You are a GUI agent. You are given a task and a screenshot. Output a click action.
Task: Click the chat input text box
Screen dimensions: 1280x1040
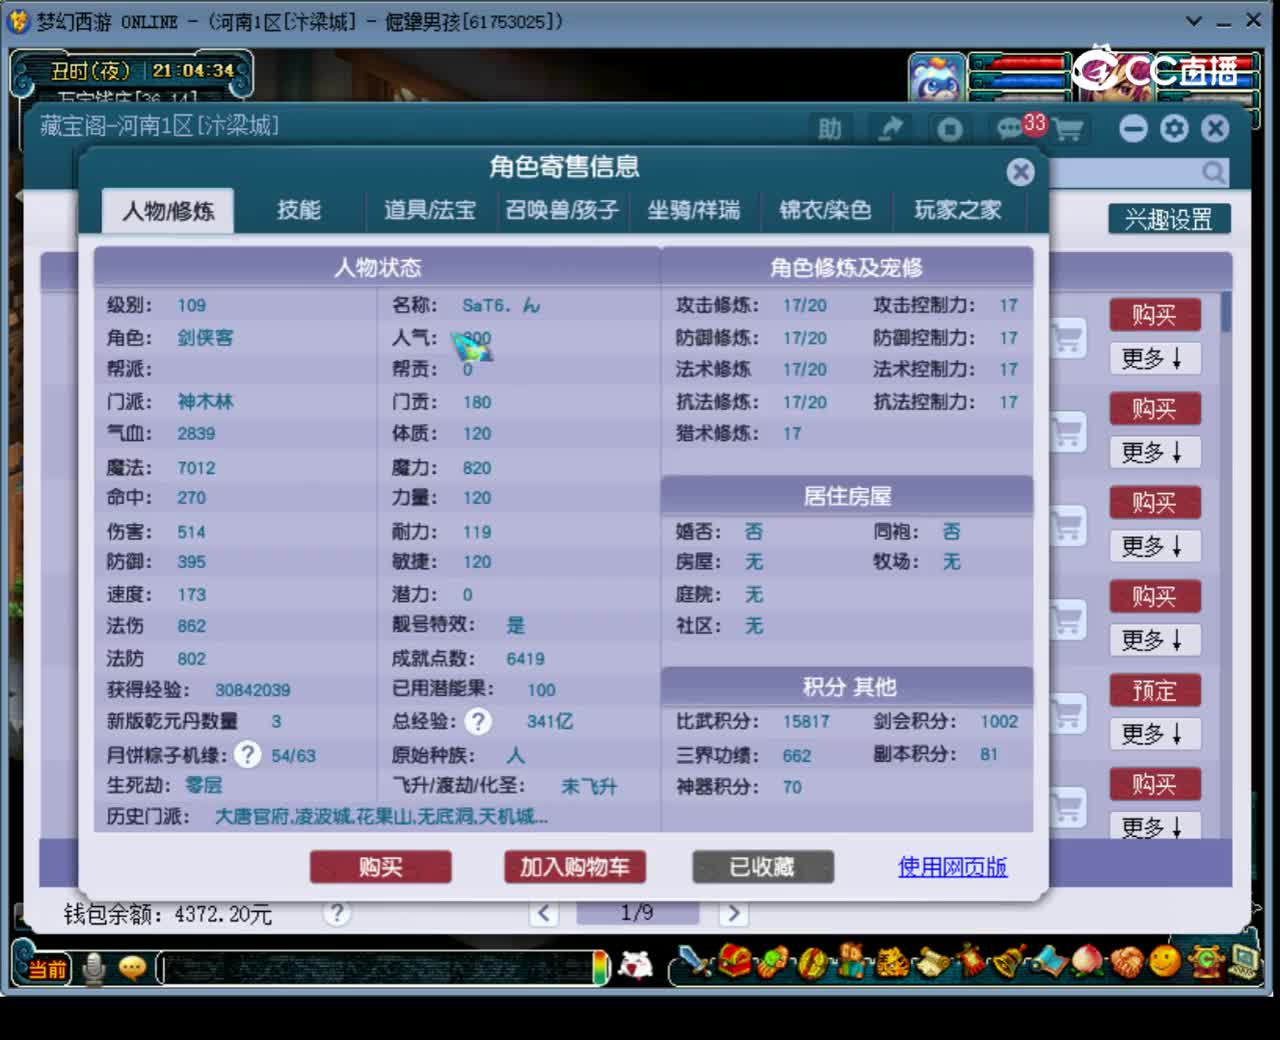[378, 968]
